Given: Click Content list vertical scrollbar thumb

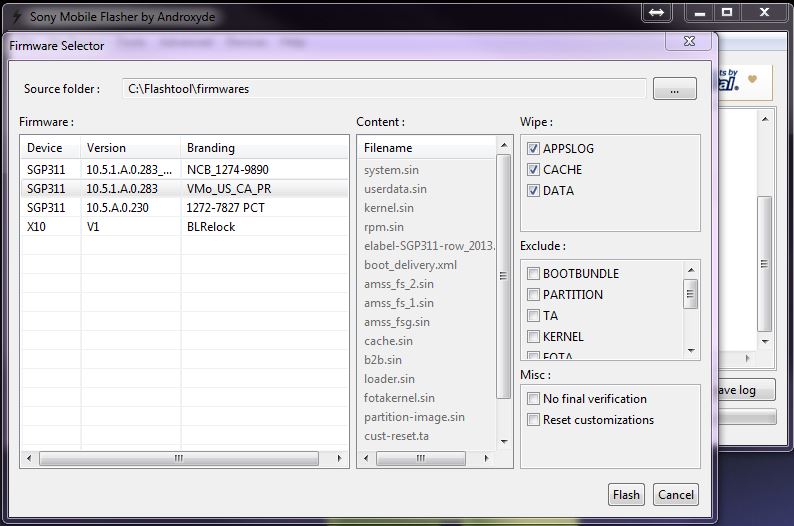Looking at the screenshot, I should (504, 276).
